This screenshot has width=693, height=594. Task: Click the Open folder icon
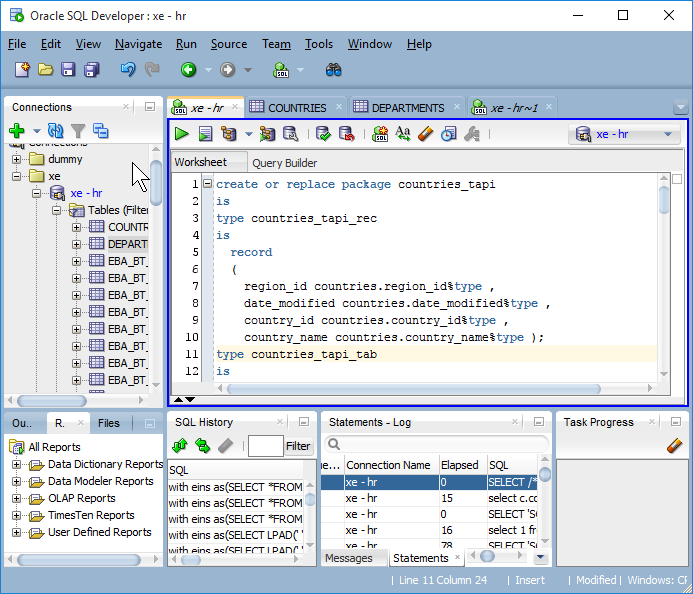pyautogui.click(x=45, y=69)
